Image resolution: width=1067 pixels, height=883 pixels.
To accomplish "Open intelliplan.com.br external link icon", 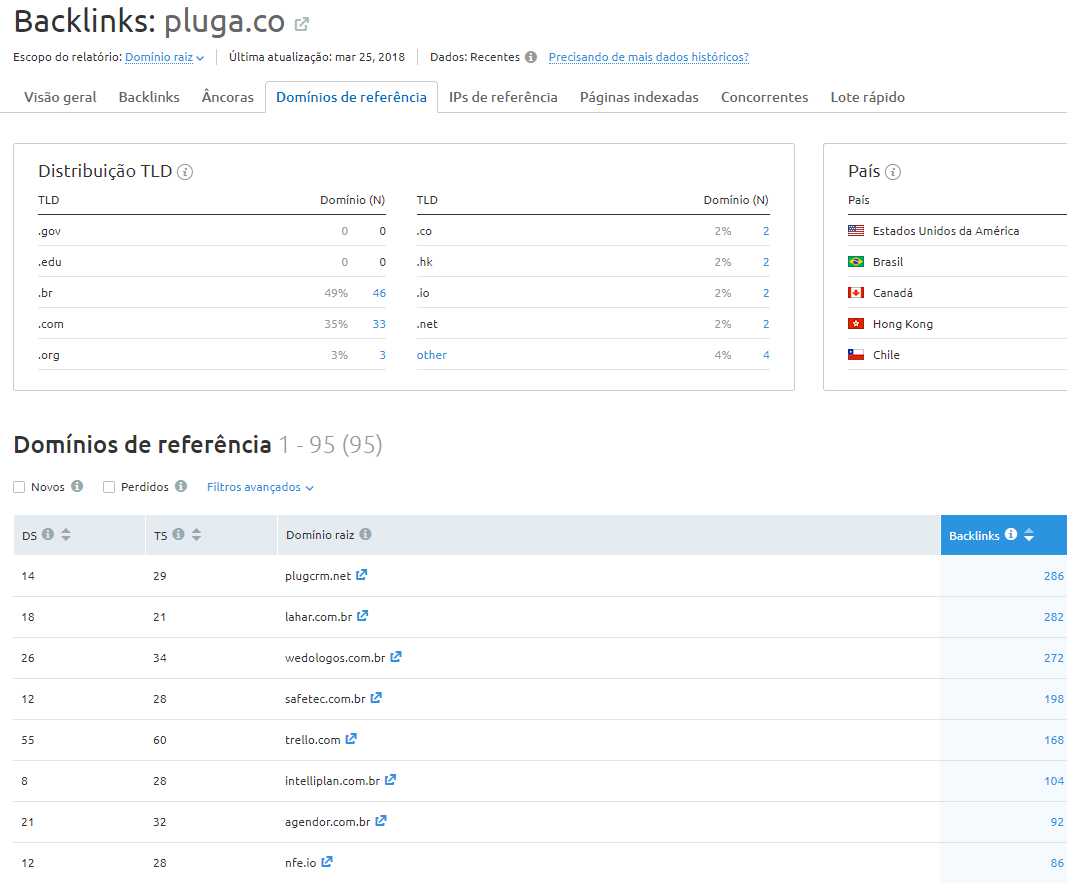I will click(391, 780).
